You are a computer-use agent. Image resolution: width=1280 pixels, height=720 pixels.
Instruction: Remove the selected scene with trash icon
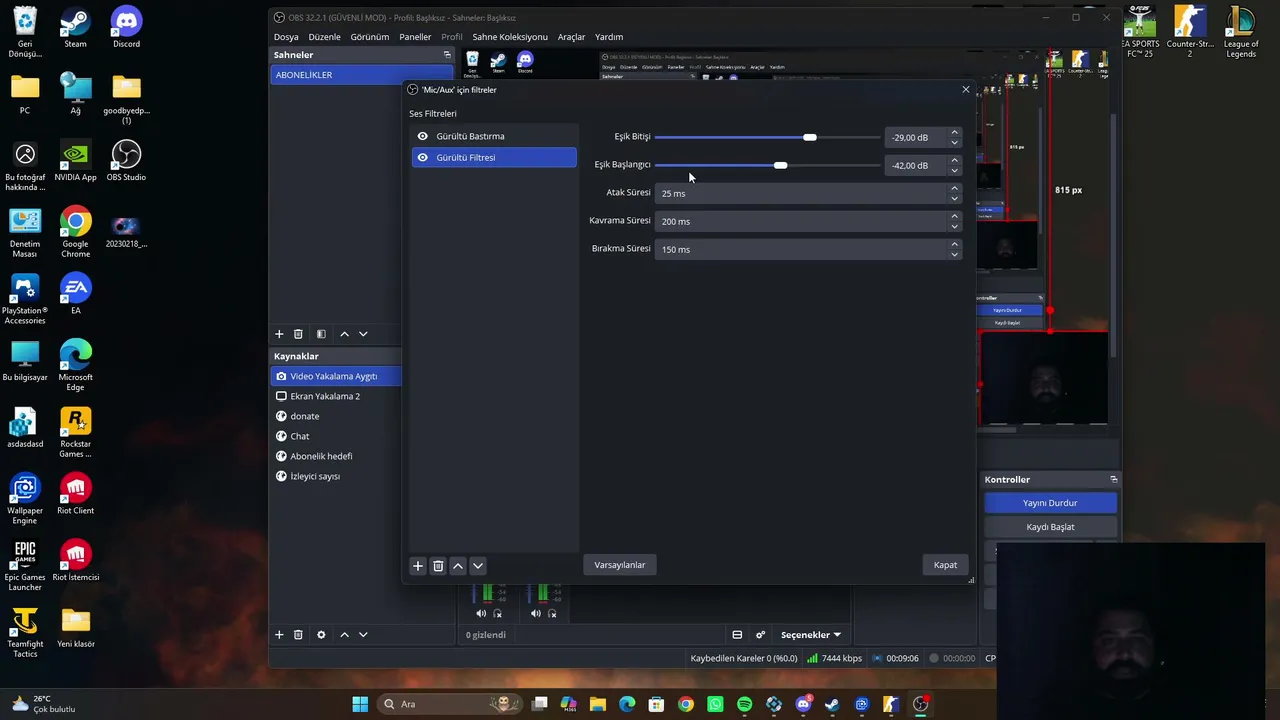point(298,334)
